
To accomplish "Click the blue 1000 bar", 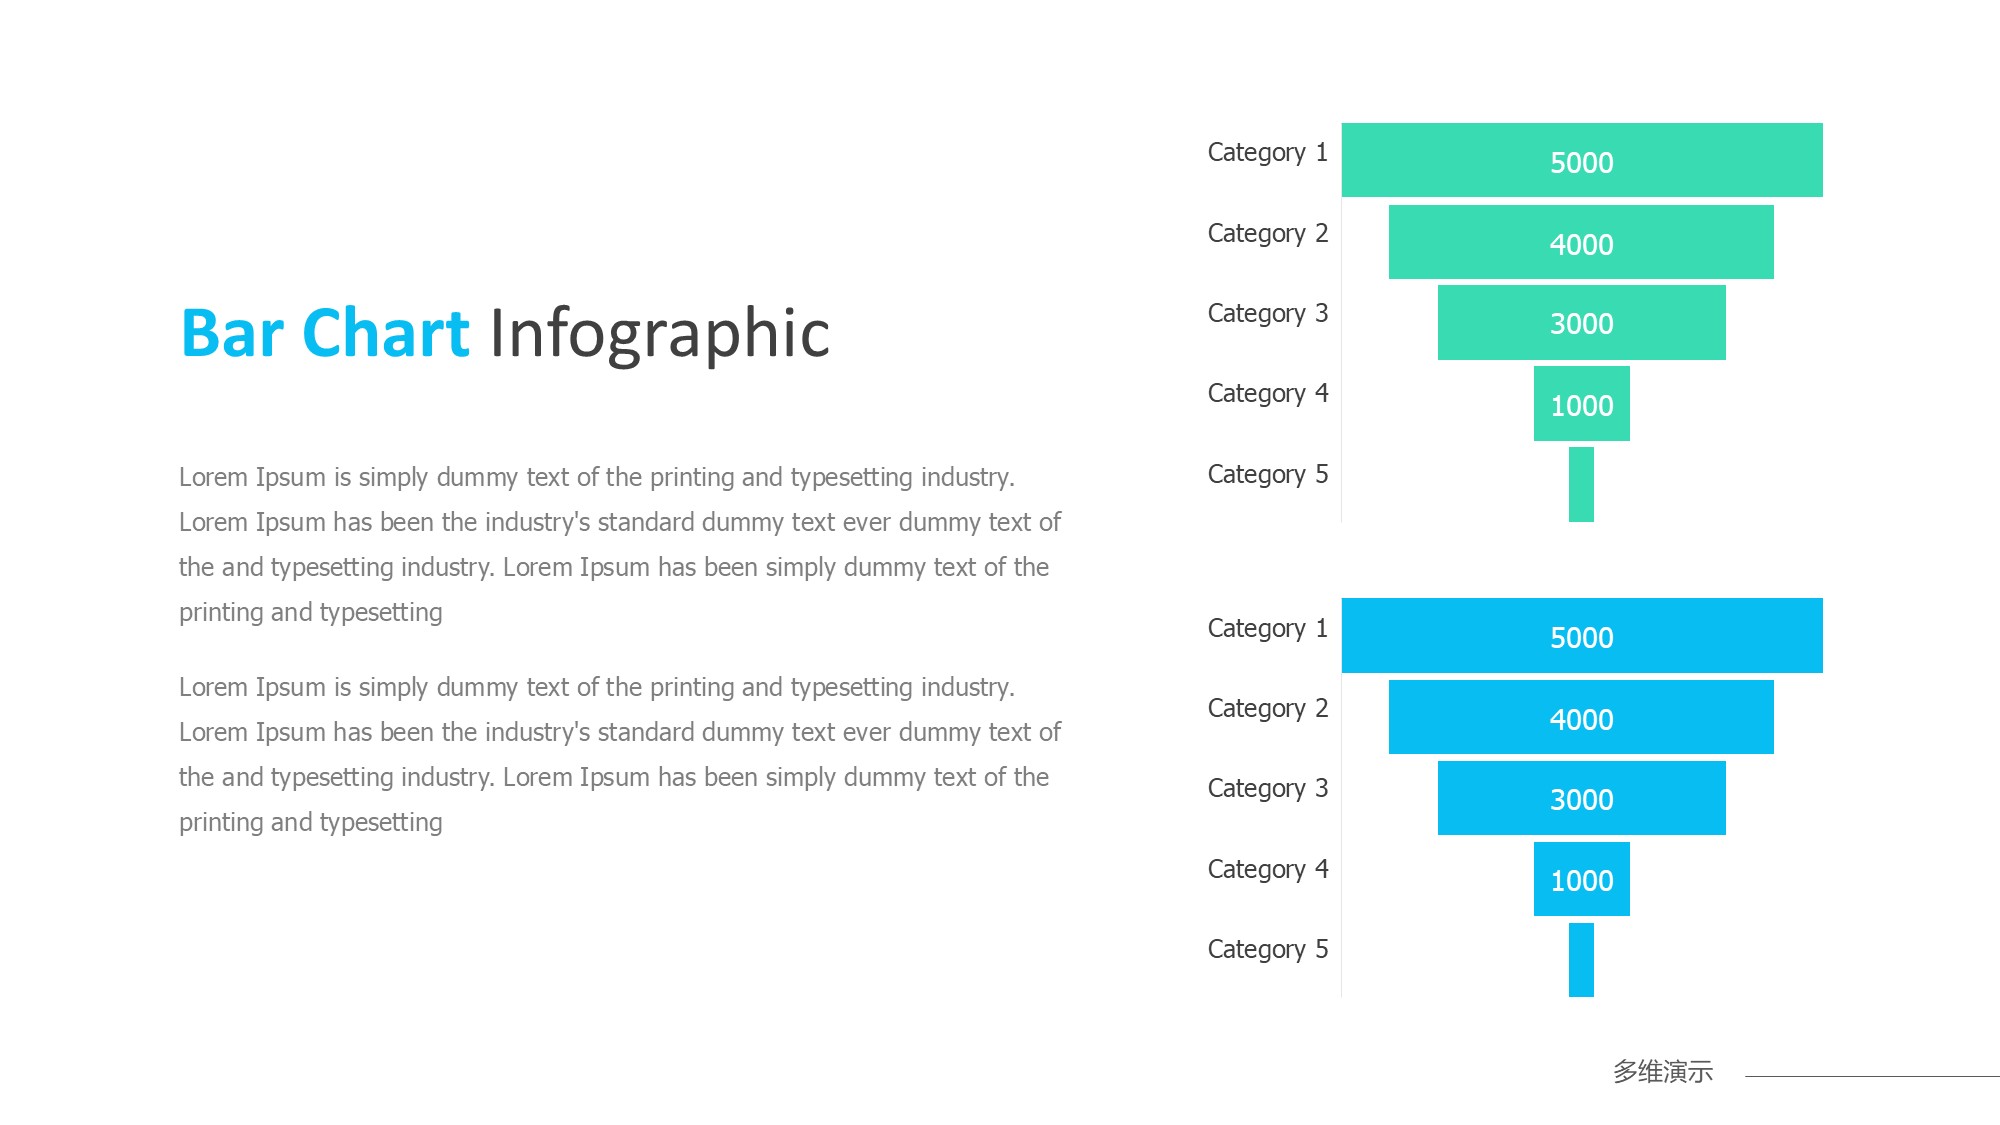I will coord(1581,879).
